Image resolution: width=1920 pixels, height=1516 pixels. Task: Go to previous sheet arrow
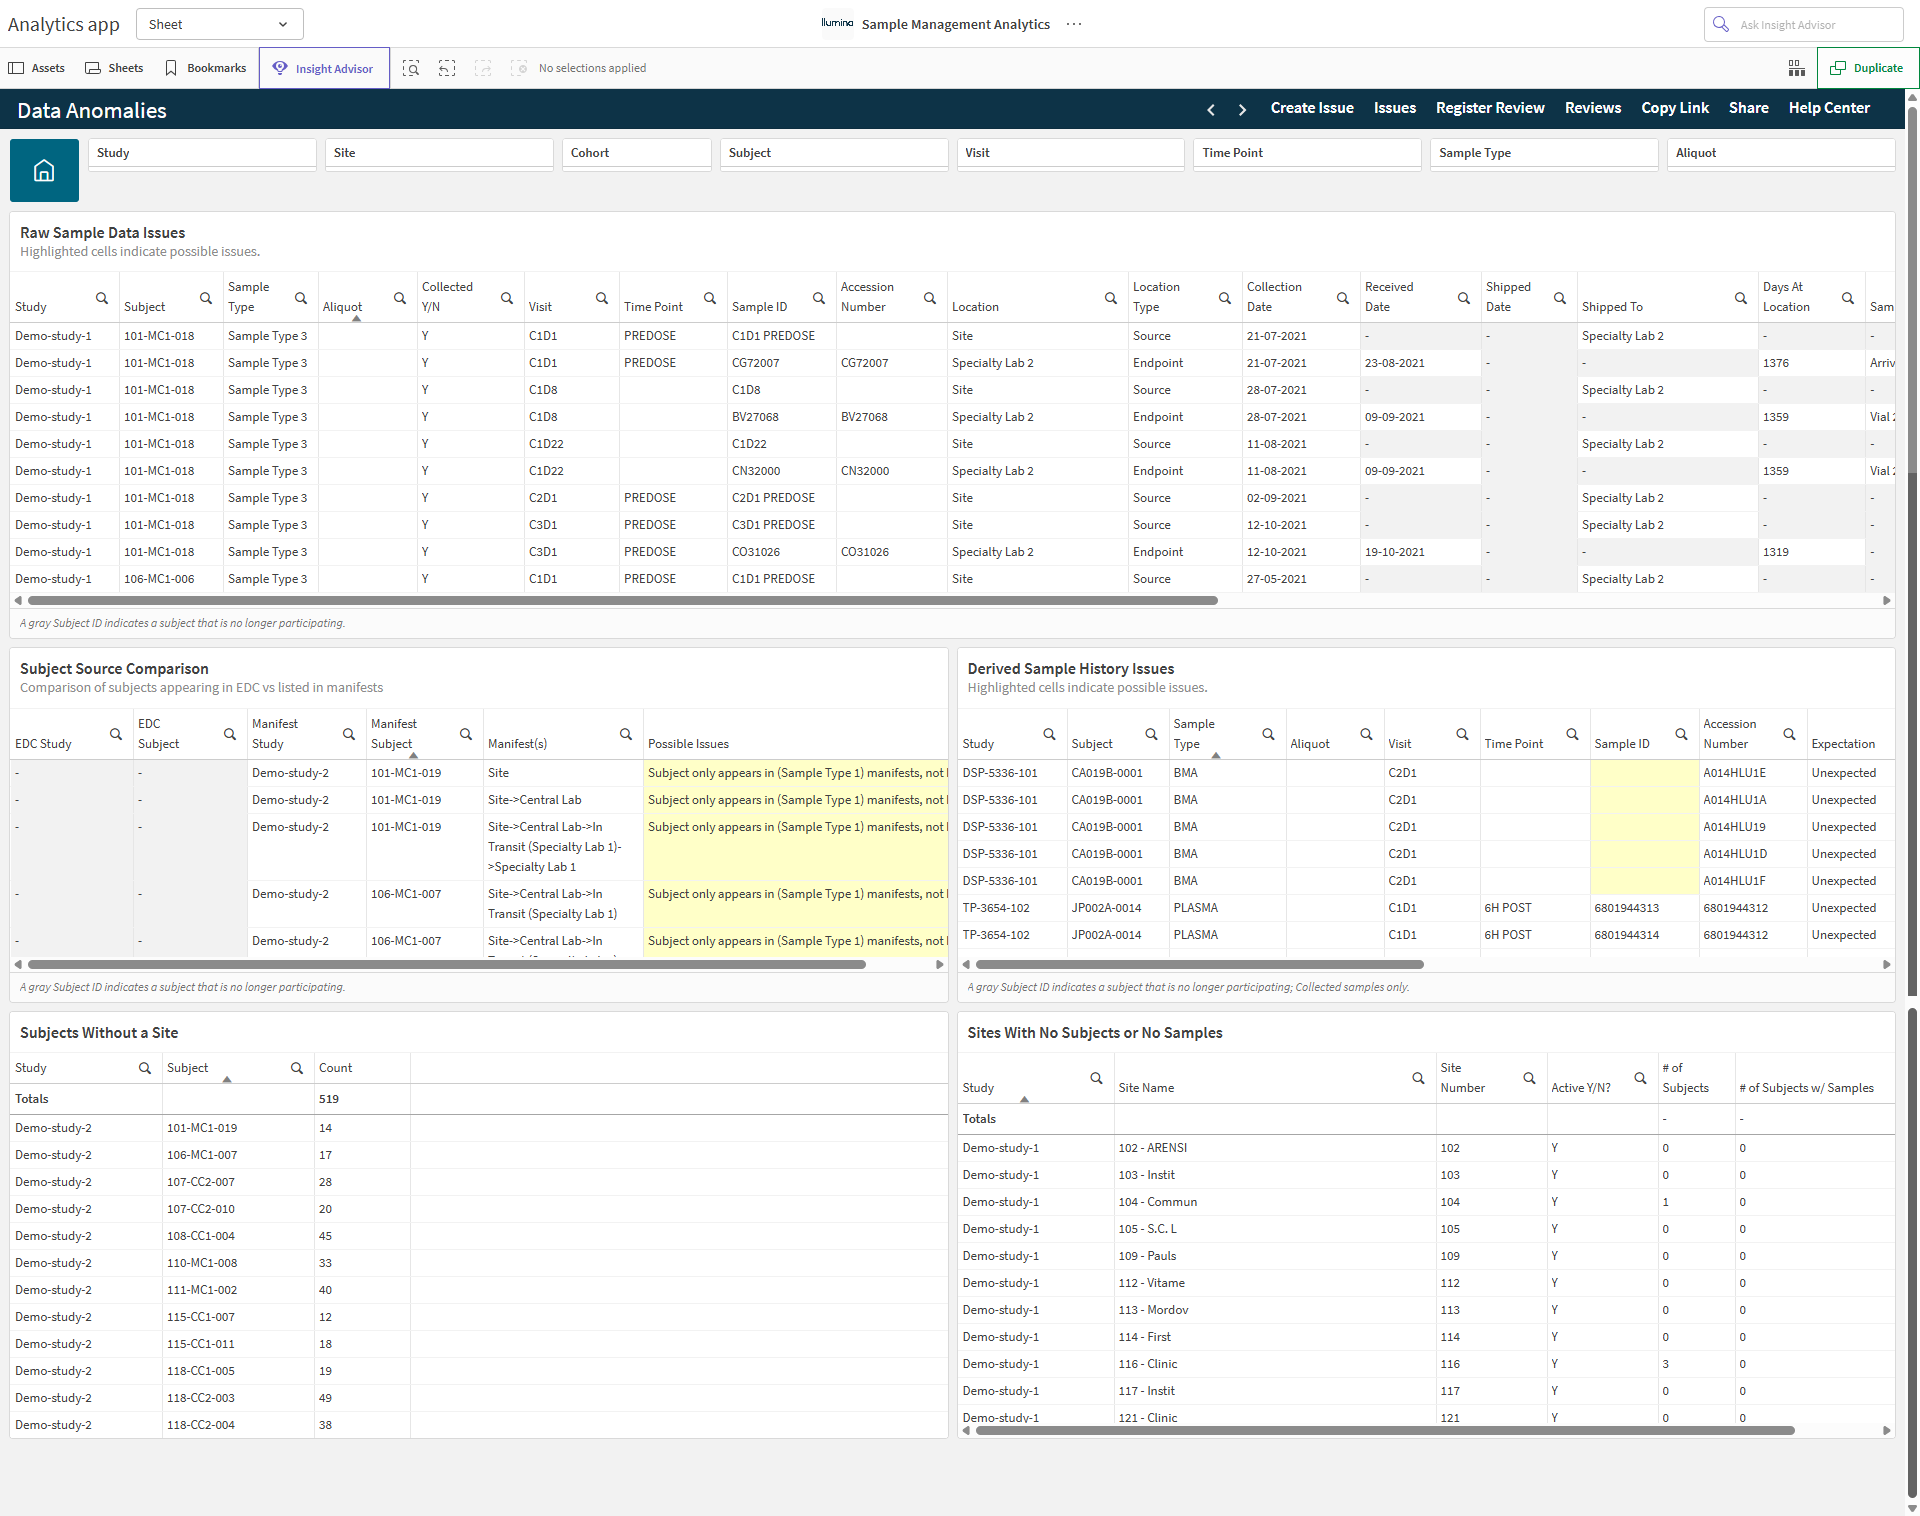[x=1211, y=109]
